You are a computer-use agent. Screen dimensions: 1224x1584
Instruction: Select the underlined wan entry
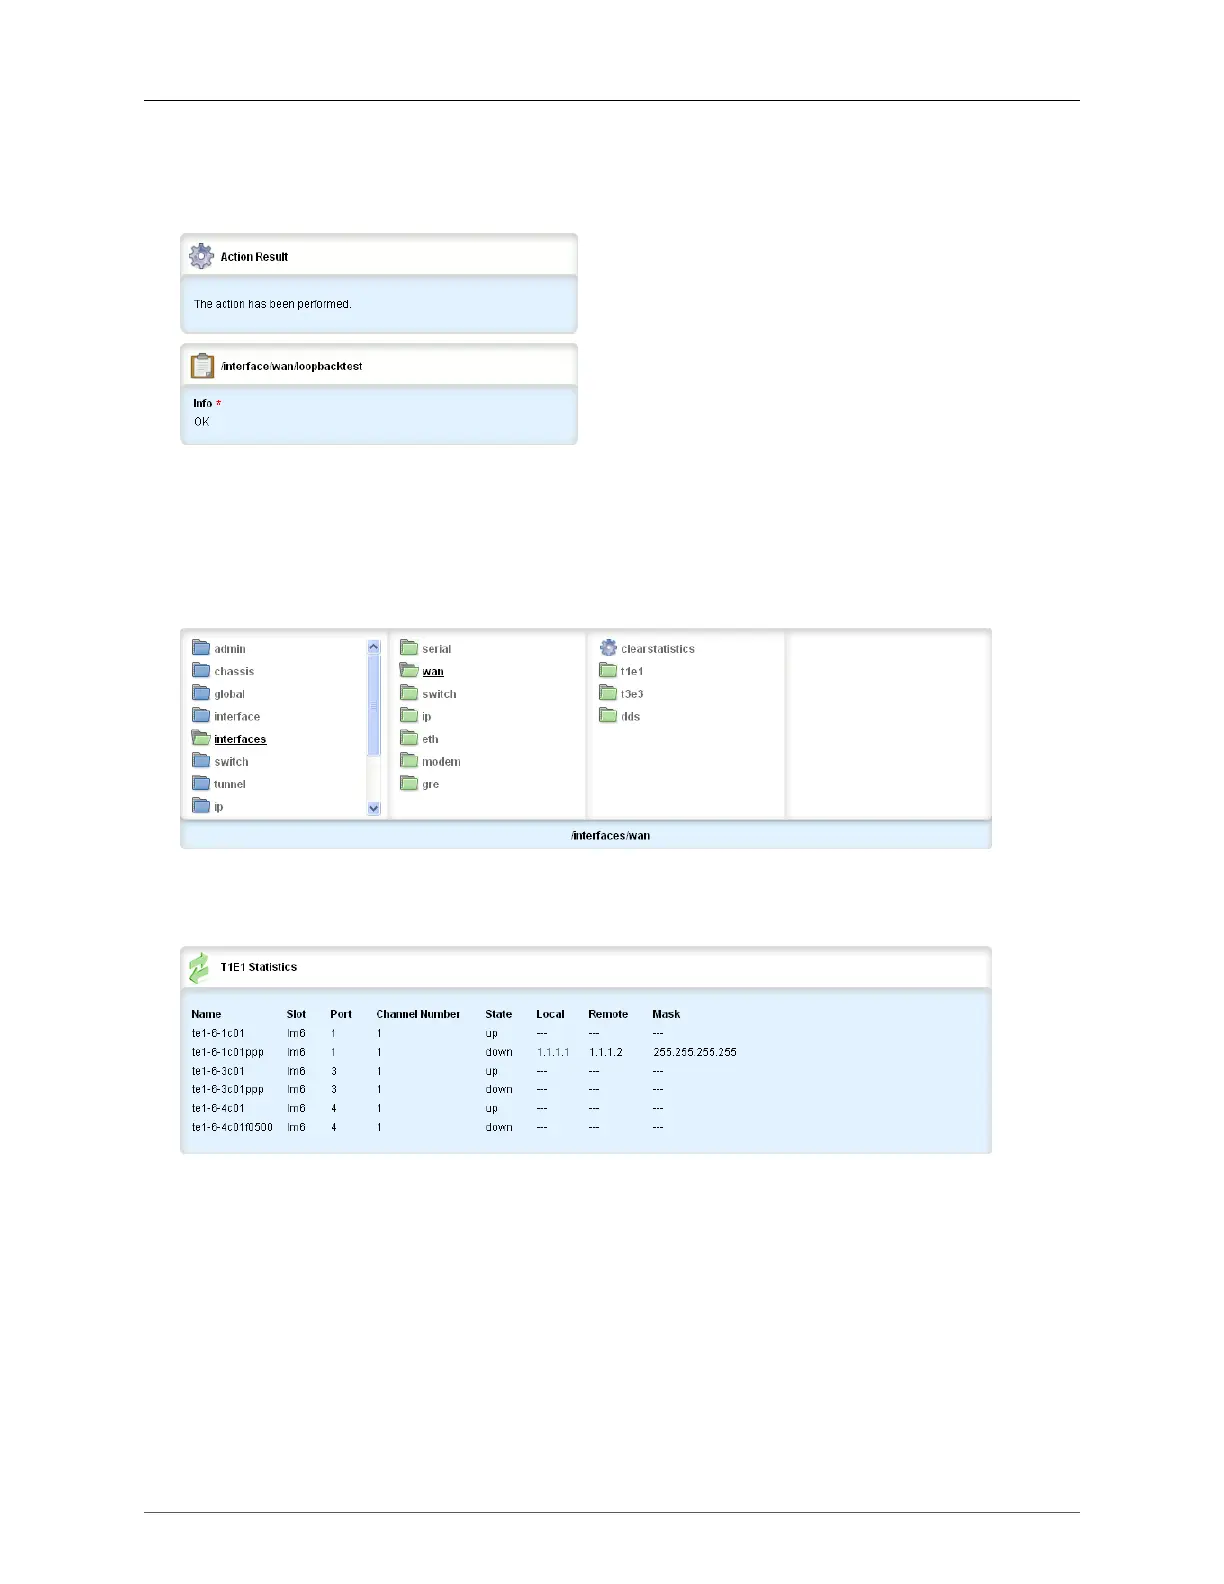tap(433, 671)
